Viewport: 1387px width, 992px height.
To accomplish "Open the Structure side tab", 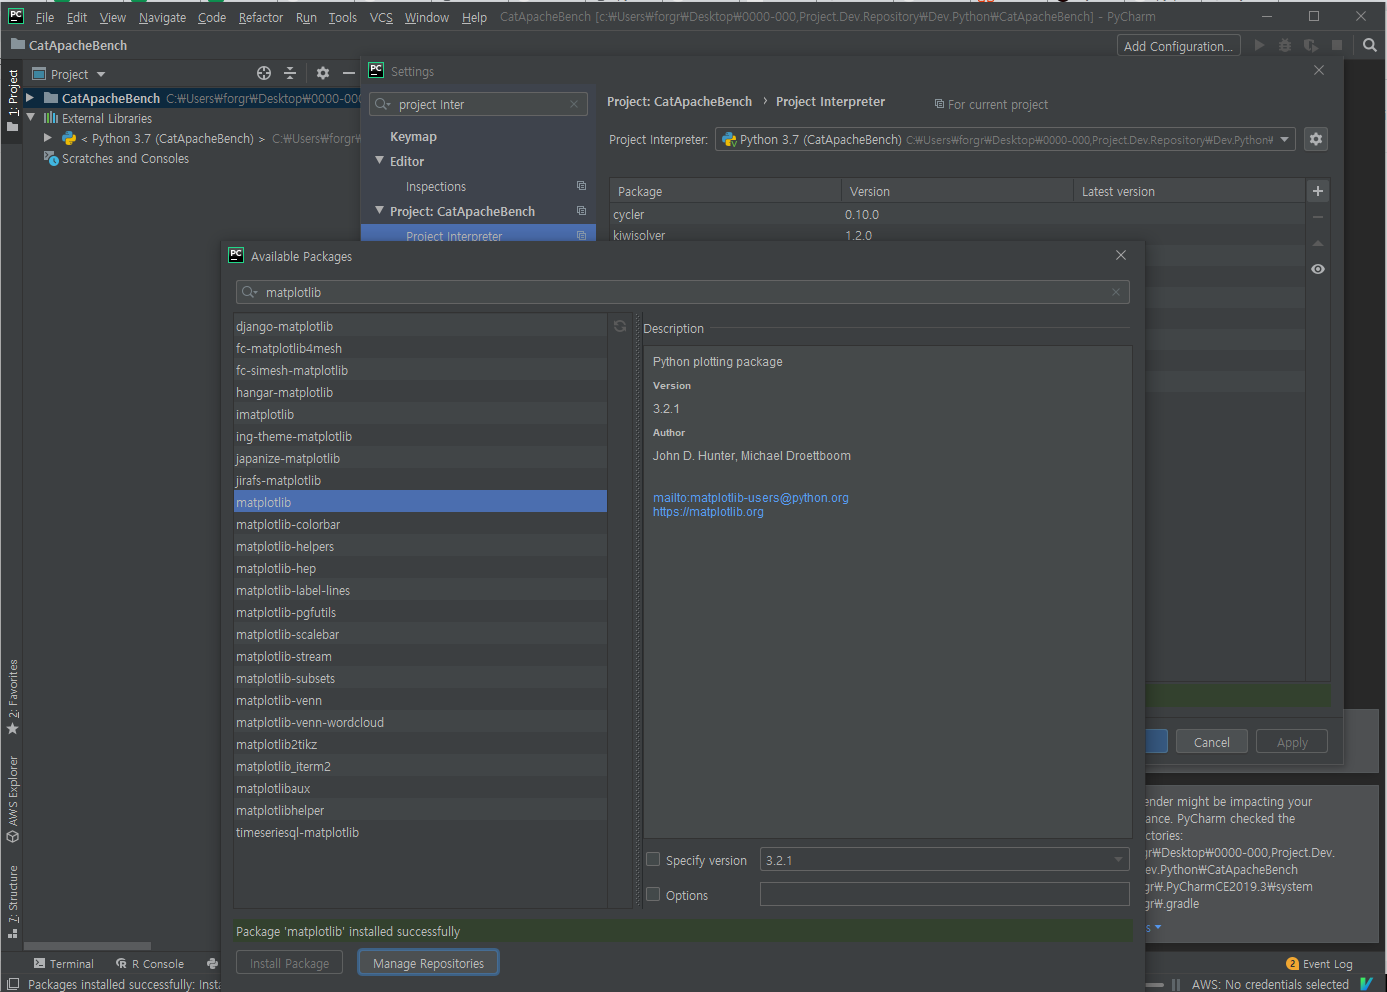I will [x=13, y=901].
